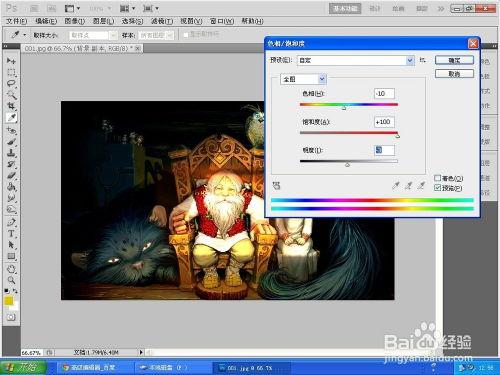Open the Window menu

(222, 21)
